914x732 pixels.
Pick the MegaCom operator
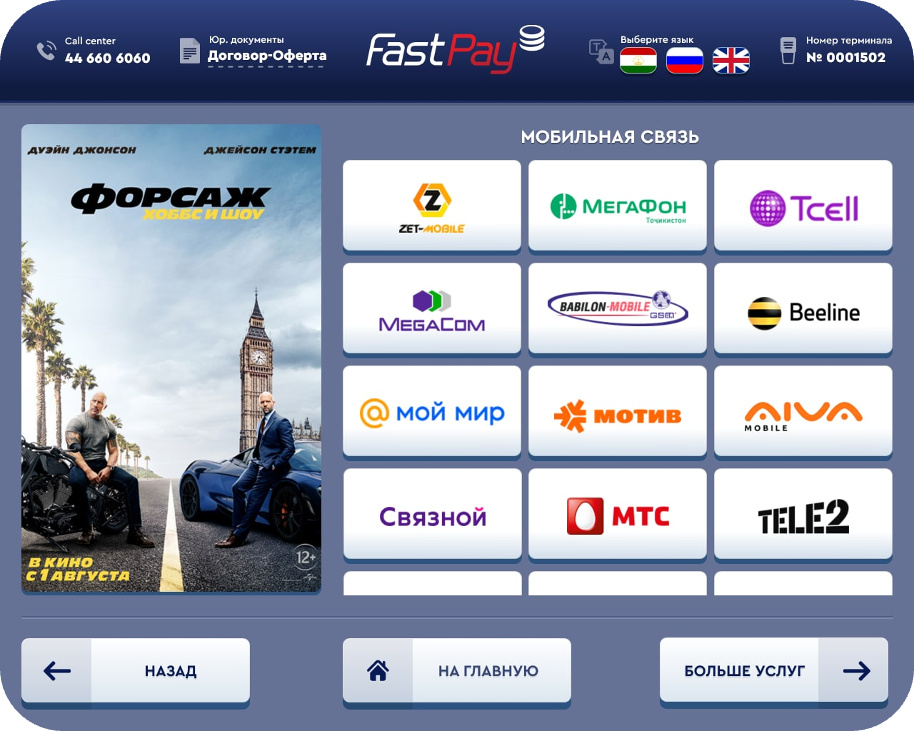click(432, 308)
